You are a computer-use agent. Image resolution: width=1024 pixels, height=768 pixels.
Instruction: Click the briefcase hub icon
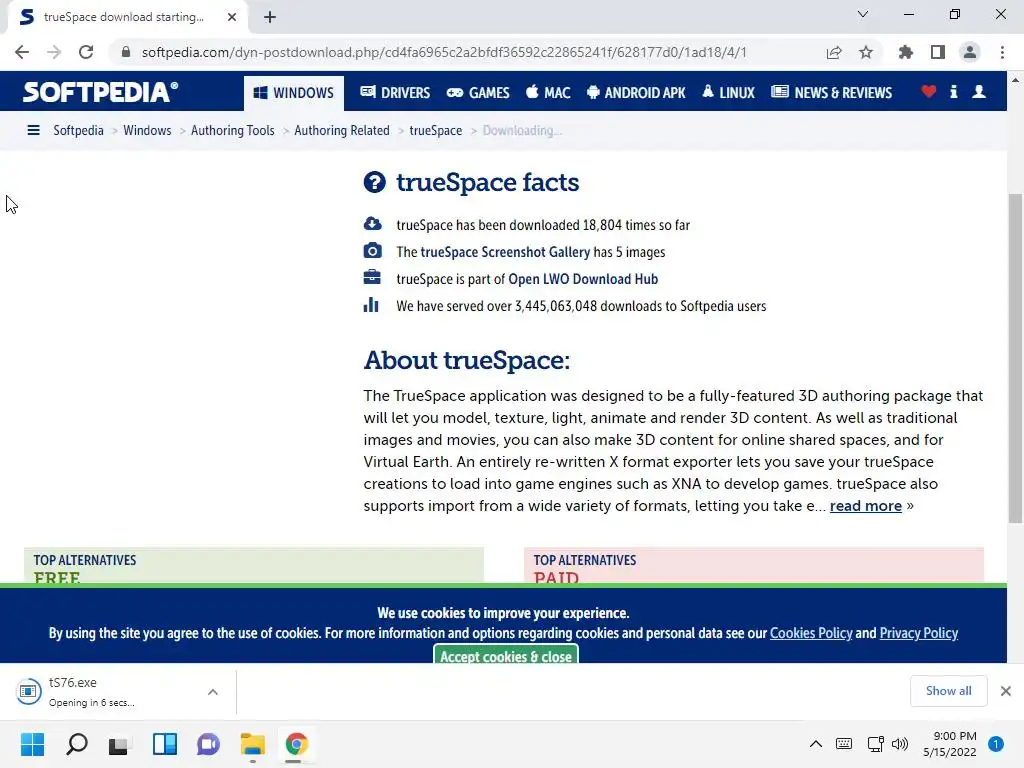pyautogui.click(x=372, y=278)
